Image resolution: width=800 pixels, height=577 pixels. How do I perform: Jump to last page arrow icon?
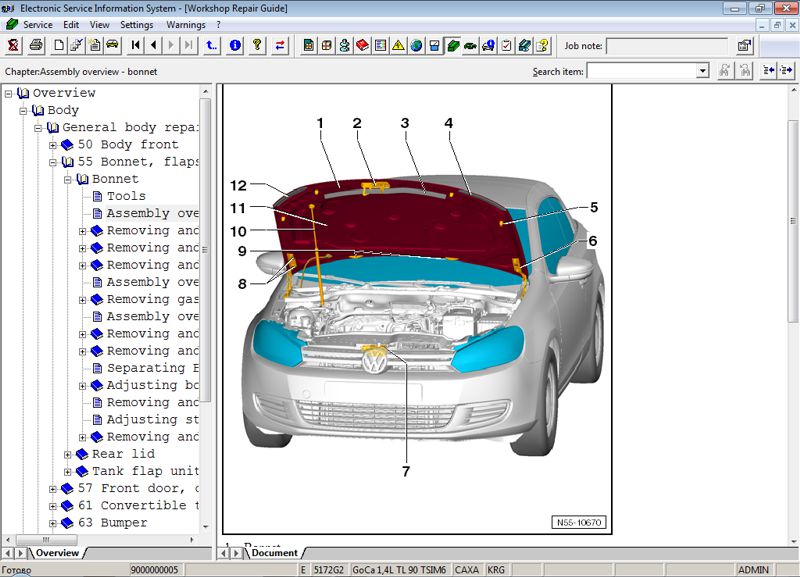[x=189, y=45]
